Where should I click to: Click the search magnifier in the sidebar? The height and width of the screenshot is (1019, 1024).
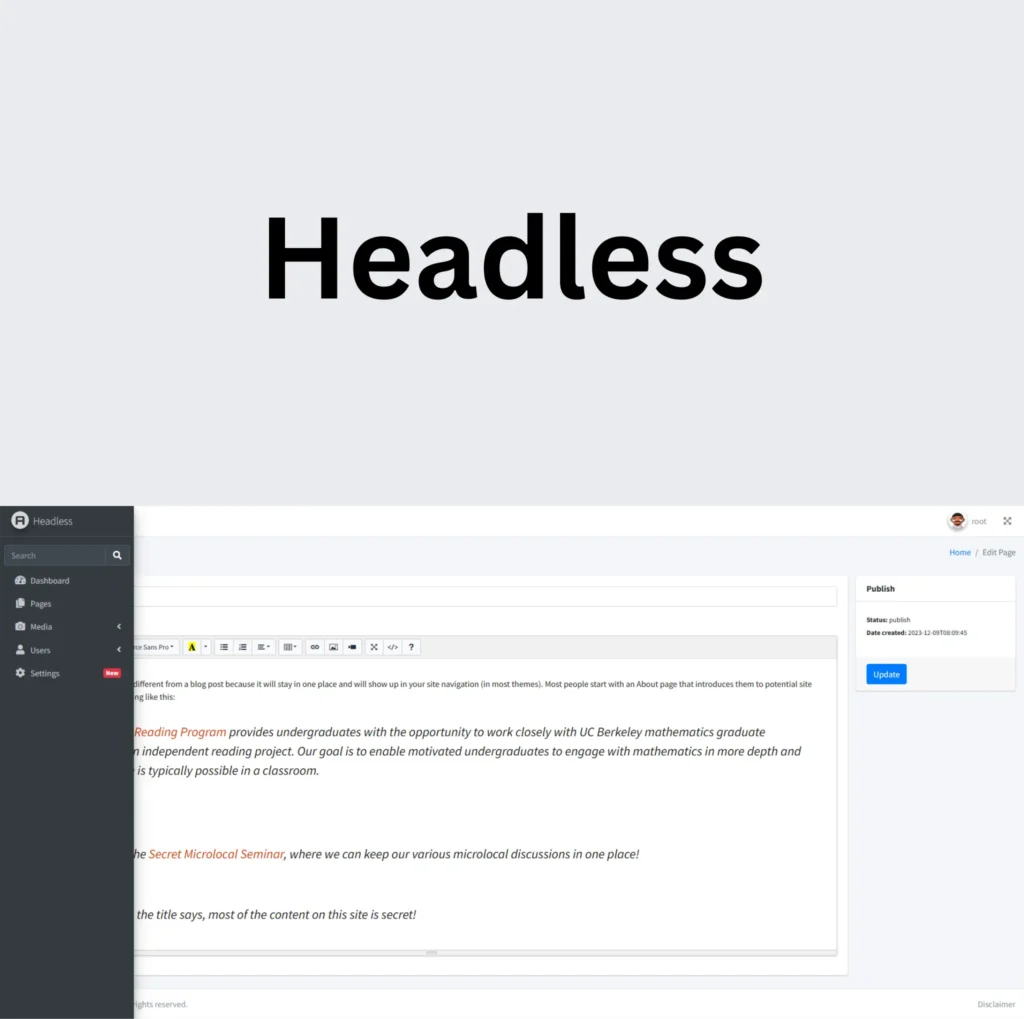pyautogui.click(x=117, y=555)
